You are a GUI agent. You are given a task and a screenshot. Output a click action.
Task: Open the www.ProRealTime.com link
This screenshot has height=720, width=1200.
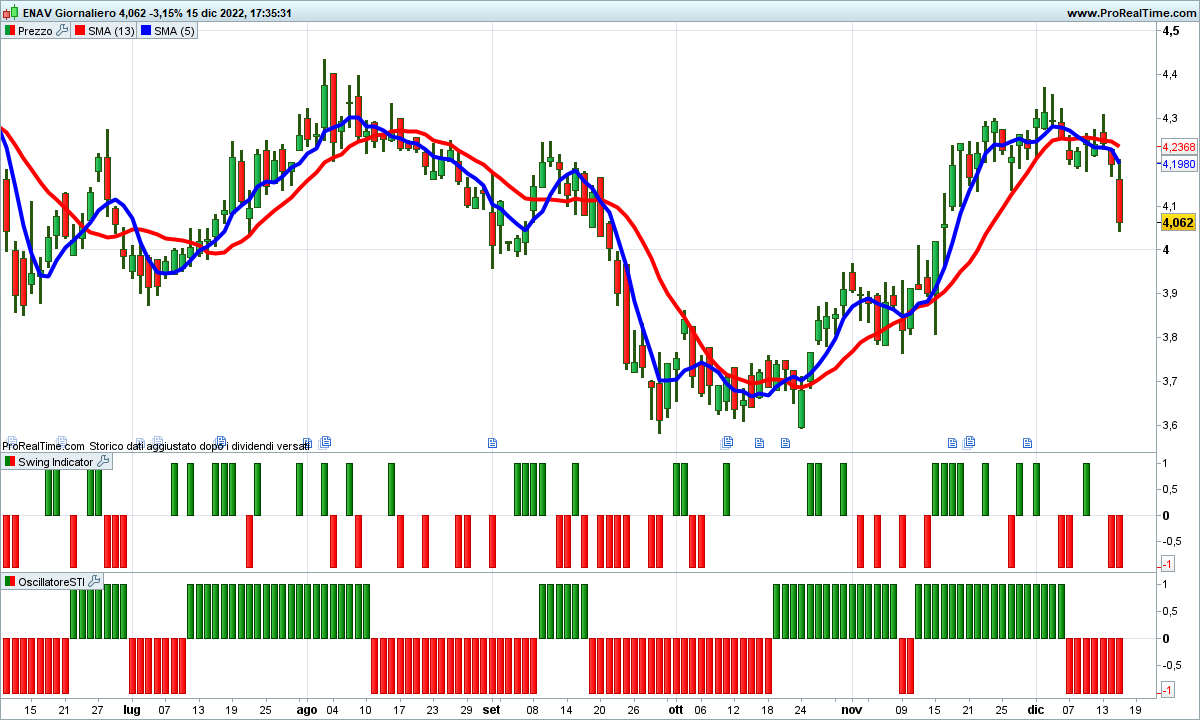click(1131, 13)
